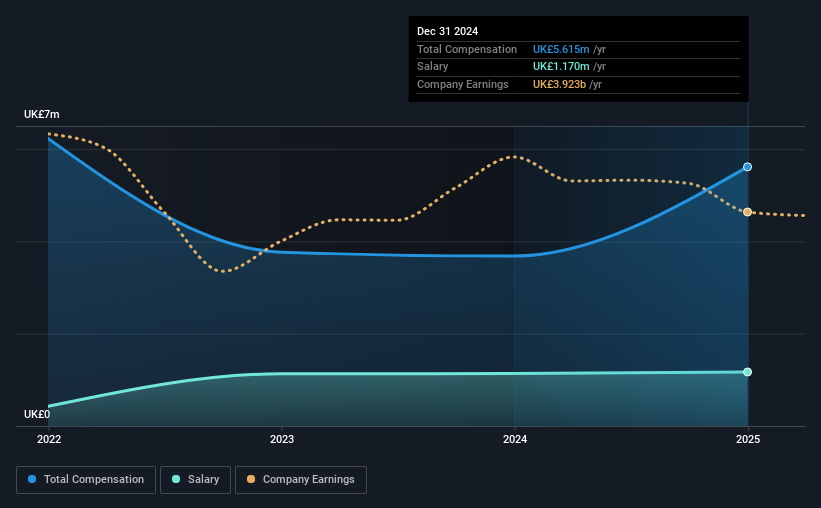The width and height of the screenshot is (821, 508).
Task: Toggle the Company Earnings legend button
Action: pos(301,480)
